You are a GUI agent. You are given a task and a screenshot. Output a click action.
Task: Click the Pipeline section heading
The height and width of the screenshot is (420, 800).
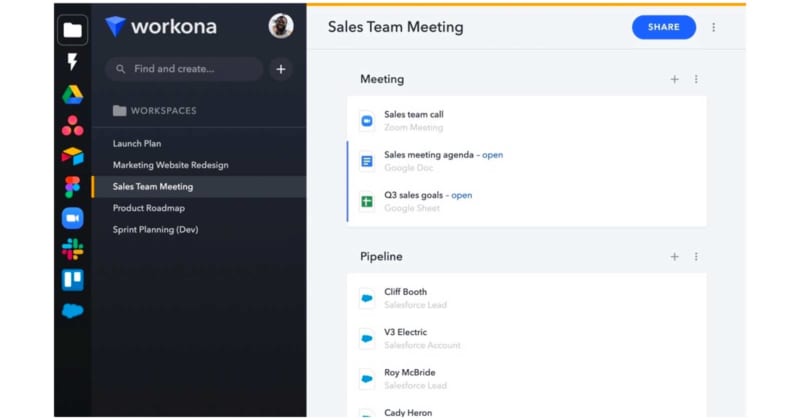381,257
